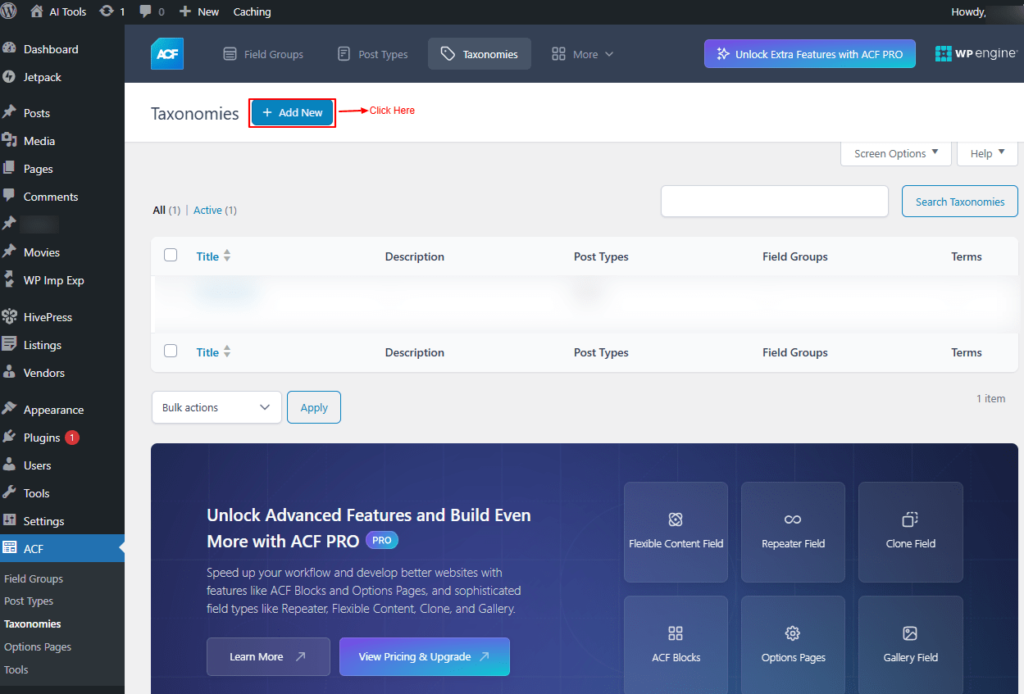
Task: Click the View Pricing & Upgrade button
Action: [424, 657]
